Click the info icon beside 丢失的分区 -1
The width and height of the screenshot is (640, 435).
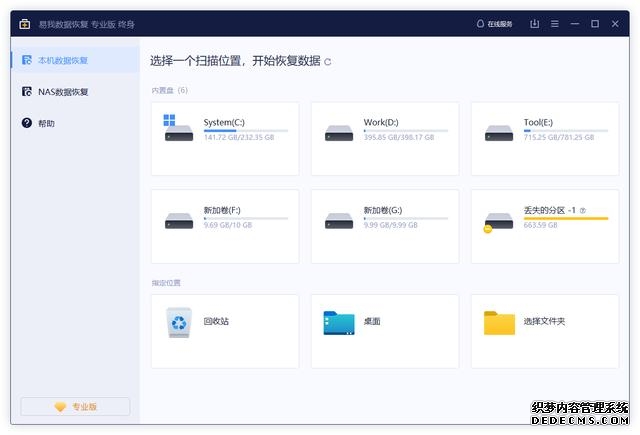[x=583, y=211]
